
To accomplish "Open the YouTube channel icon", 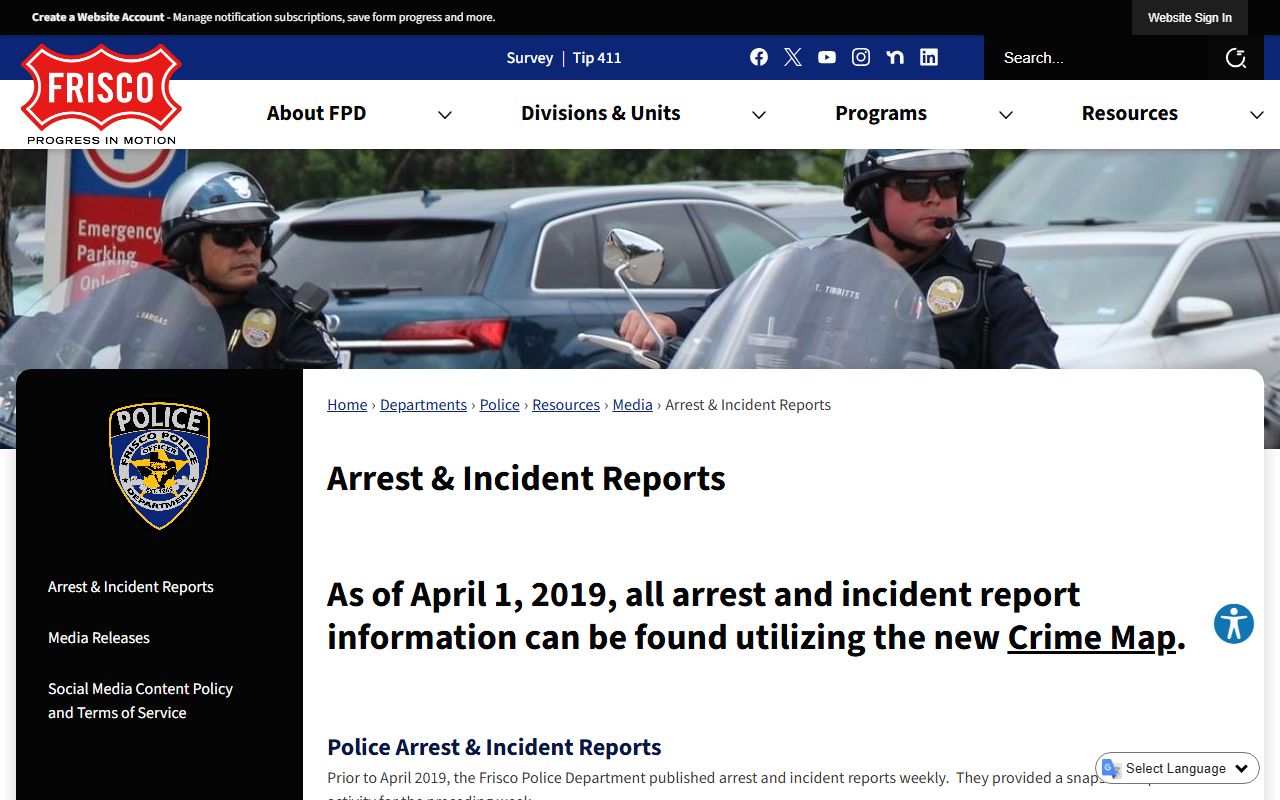I will [x=827, y=57].
